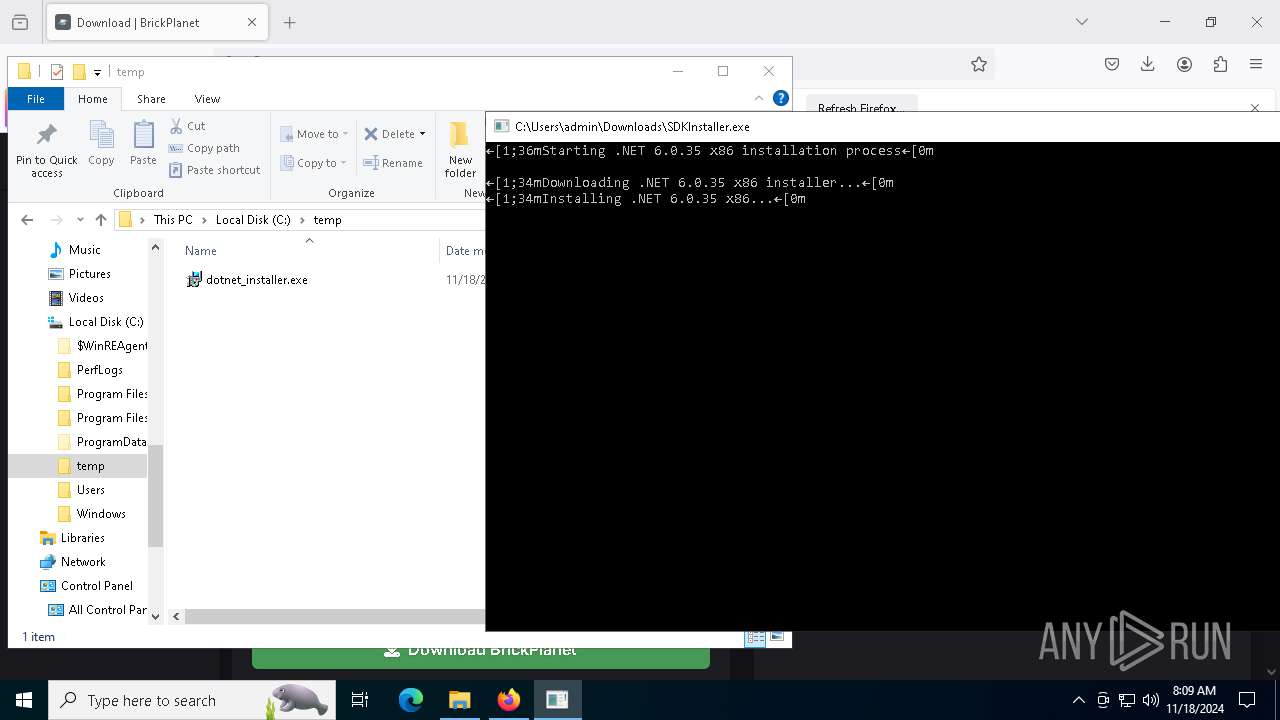Open the Copy to dropdown

tap(313, 163)
